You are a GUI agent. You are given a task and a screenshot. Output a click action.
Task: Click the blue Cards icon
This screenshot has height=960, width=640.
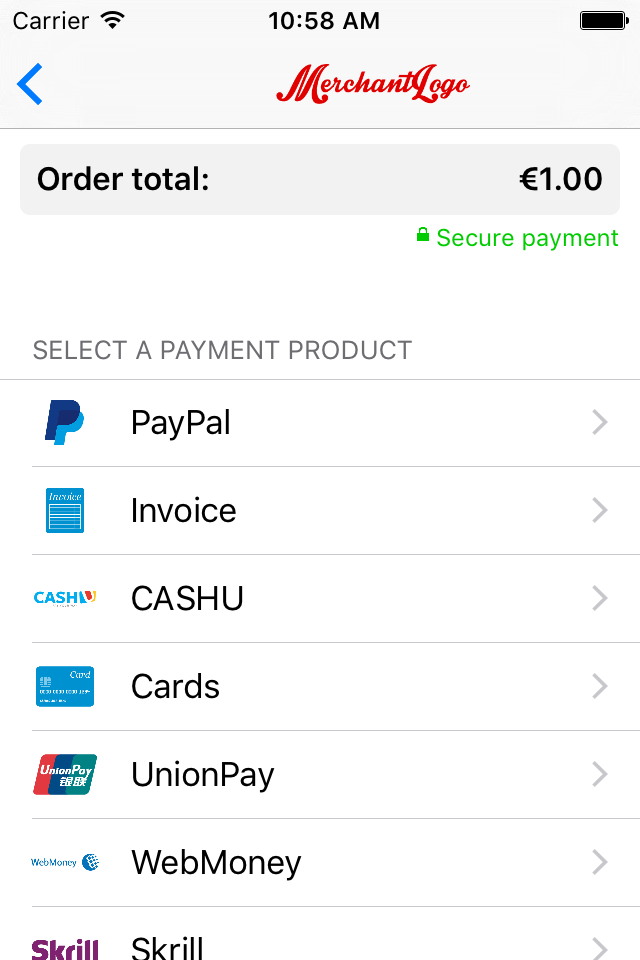pos(64,686)
